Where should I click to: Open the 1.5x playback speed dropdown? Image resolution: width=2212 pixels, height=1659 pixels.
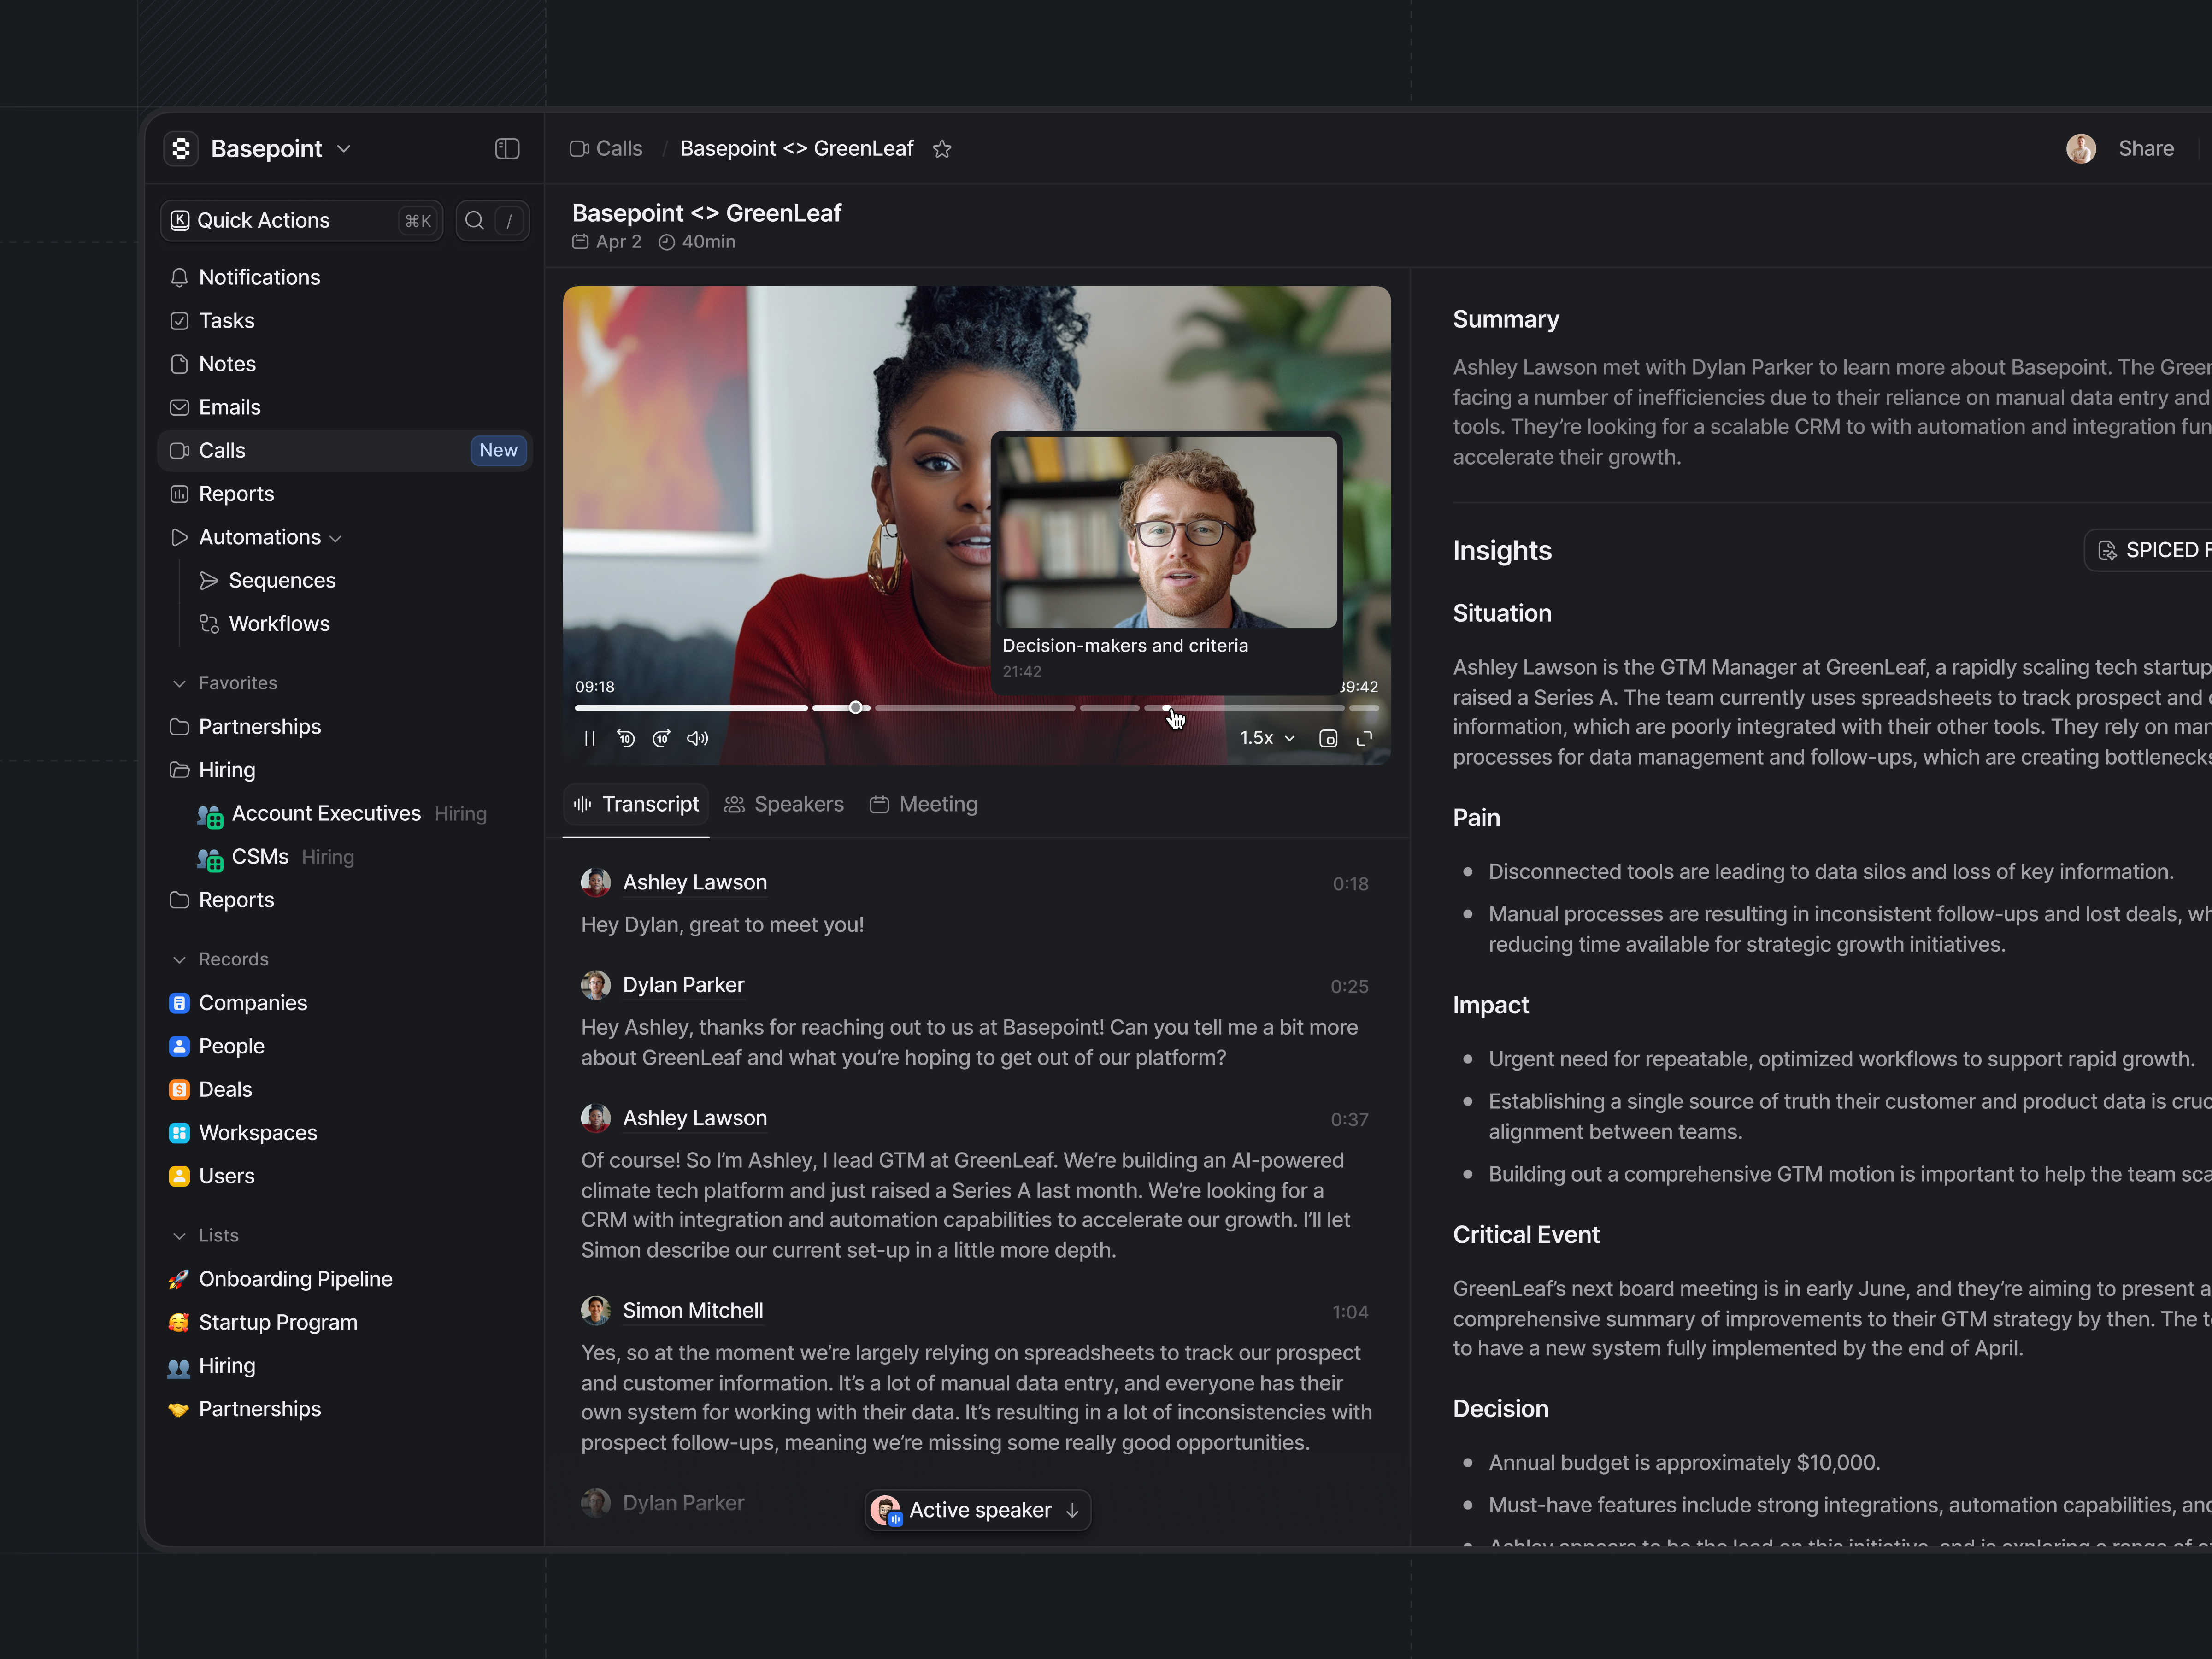pos(1265,738)
